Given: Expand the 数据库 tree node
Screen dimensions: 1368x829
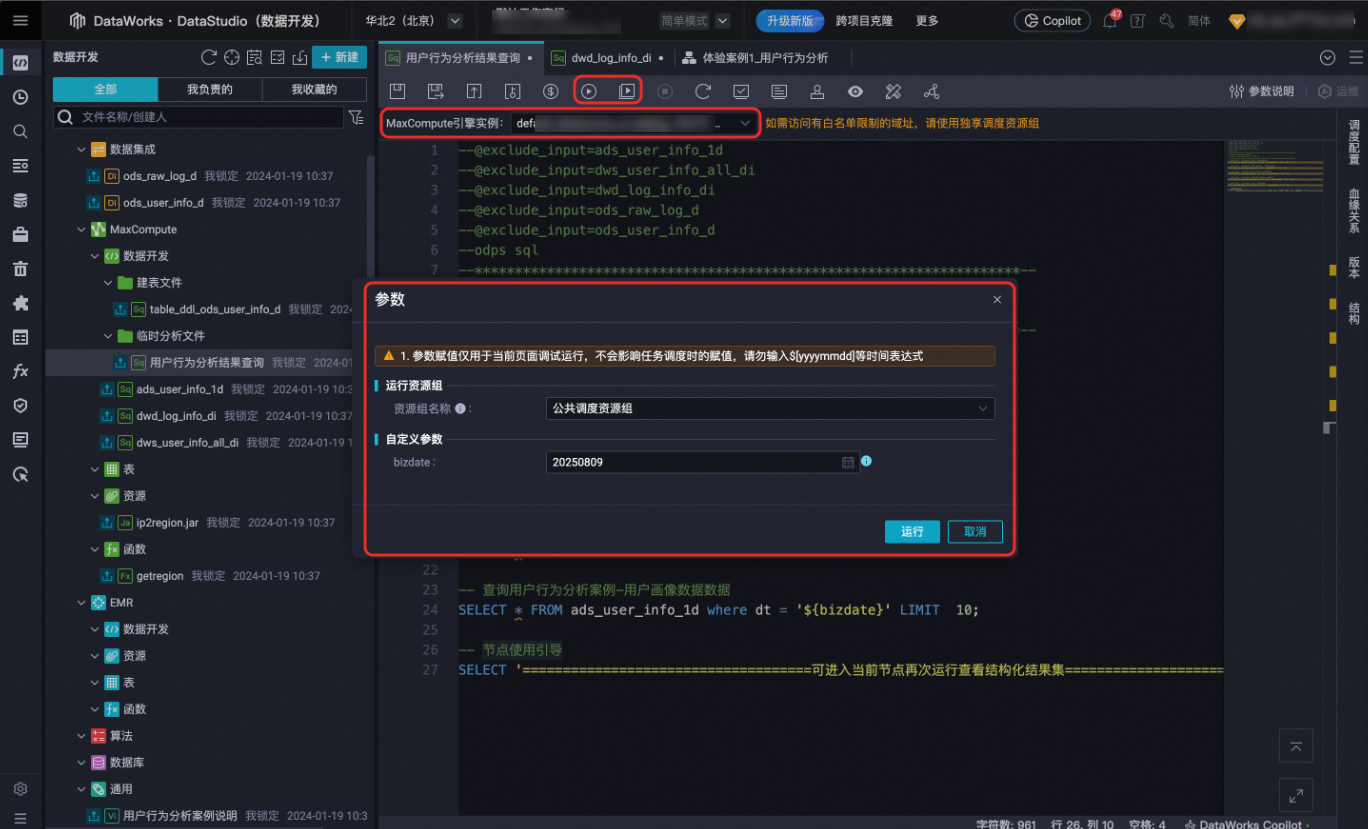Looking at the screenshot, I should pyautogui.click(x=82, y=762).
